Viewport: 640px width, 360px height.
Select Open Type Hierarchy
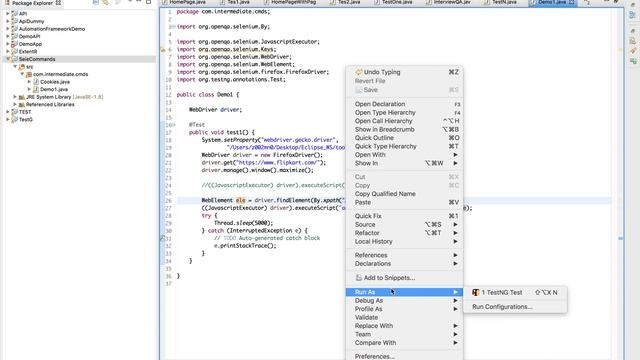tap(404, 113)
